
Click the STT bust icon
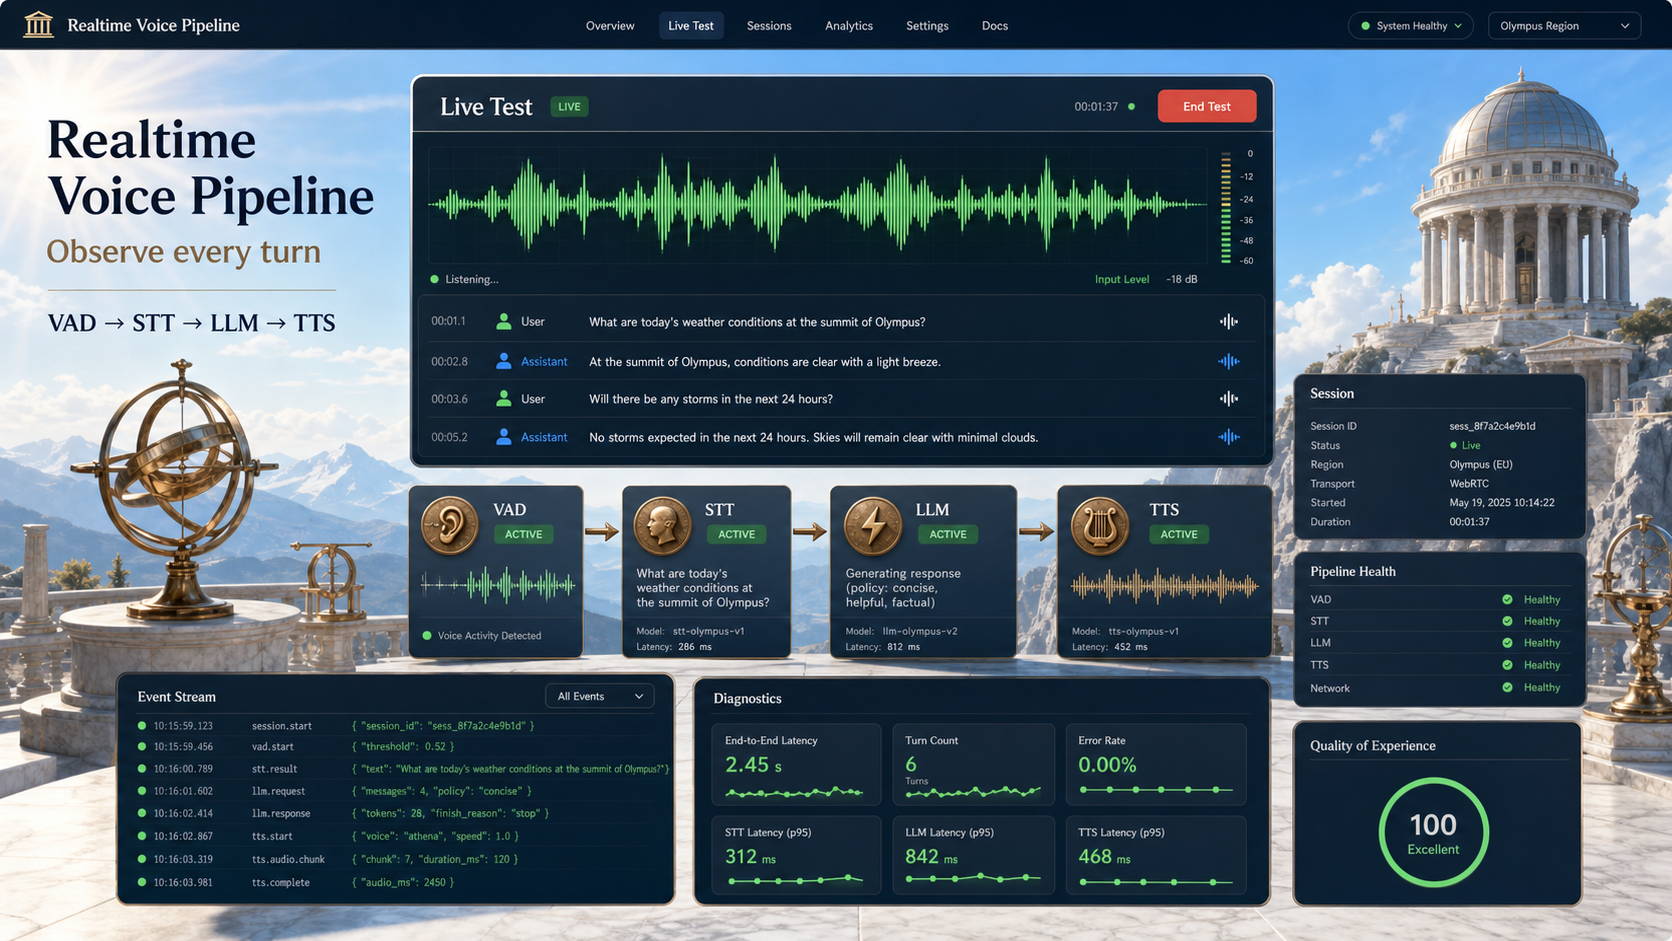coord(662,525)
